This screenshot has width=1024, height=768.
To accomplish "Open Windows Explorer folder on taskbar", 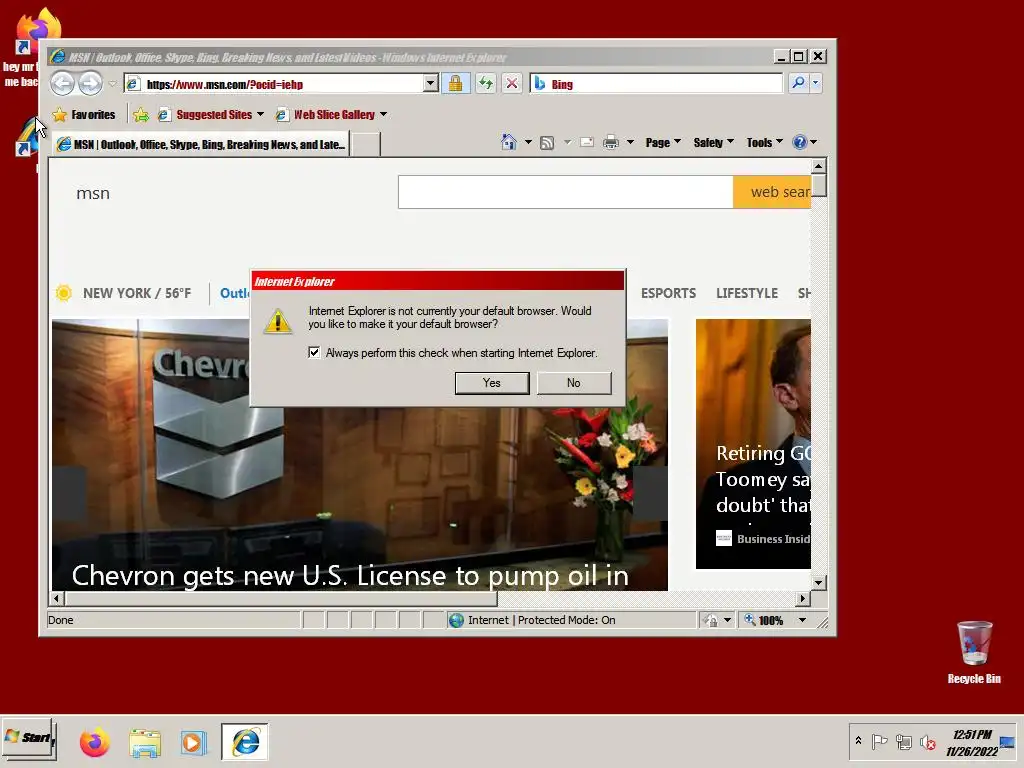I will pyautogui.click(x=144, y=743).
